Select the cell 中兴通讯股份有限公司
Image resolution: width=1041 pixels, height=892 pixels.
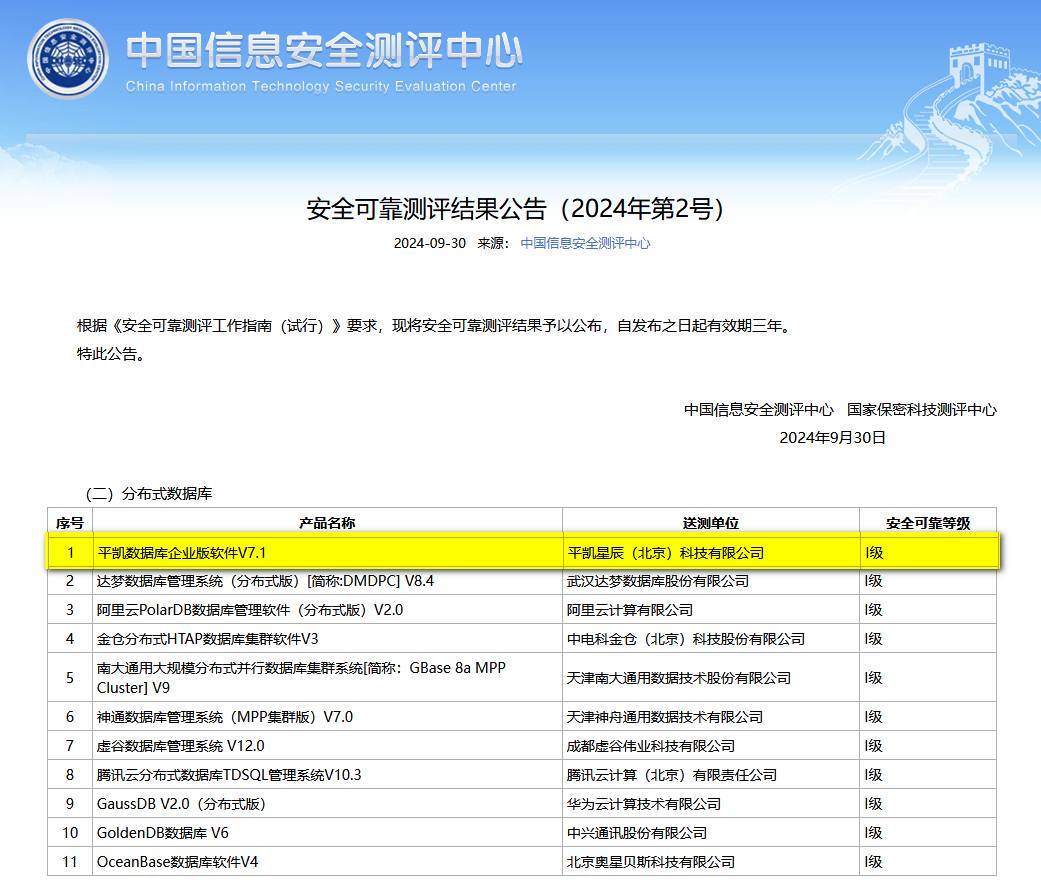click(710, 832)
